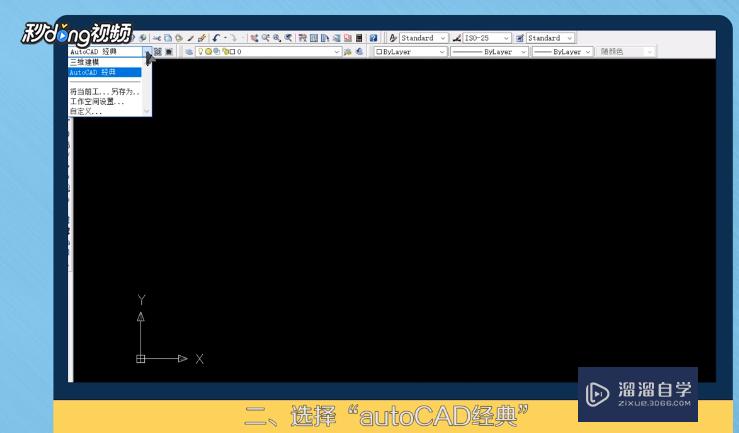Activate the Pan hand tool
The width and height of the screenshot is (739, 433).
pyautogui.click(x=255, y=38)
